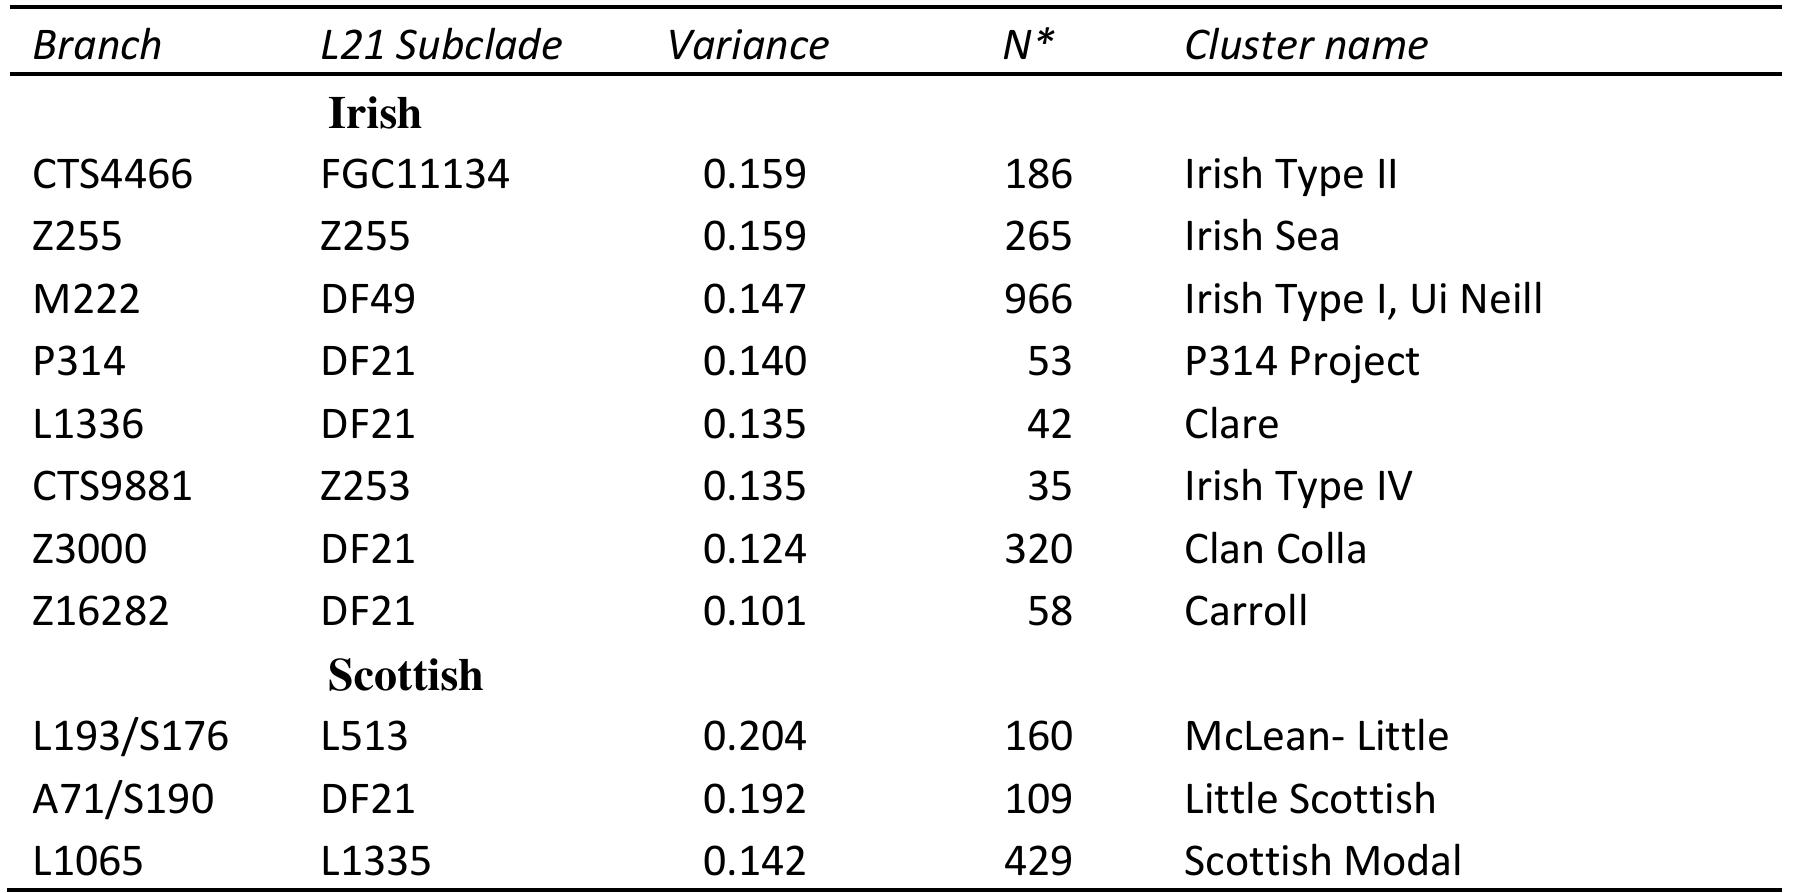Viewport: 1796px width, 893px height.
Task: Click the L21 Subclade column header
Action: coord(441,45)
